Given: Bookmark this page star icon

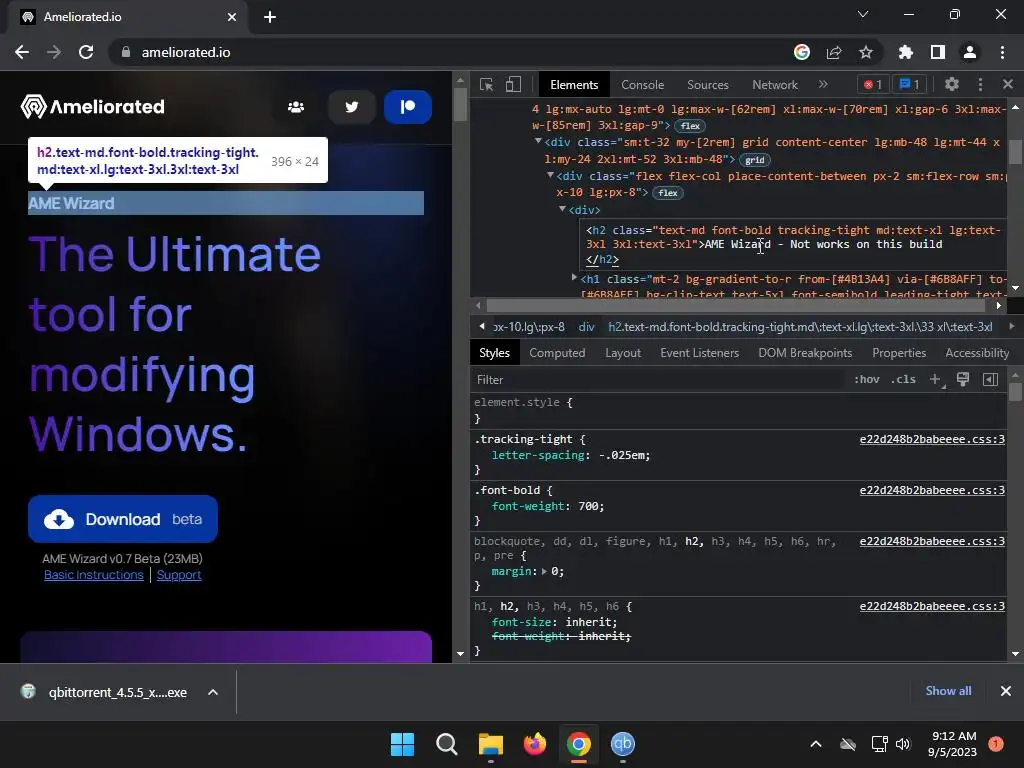Looking at the screenshot, I should [x=865, y=52].
